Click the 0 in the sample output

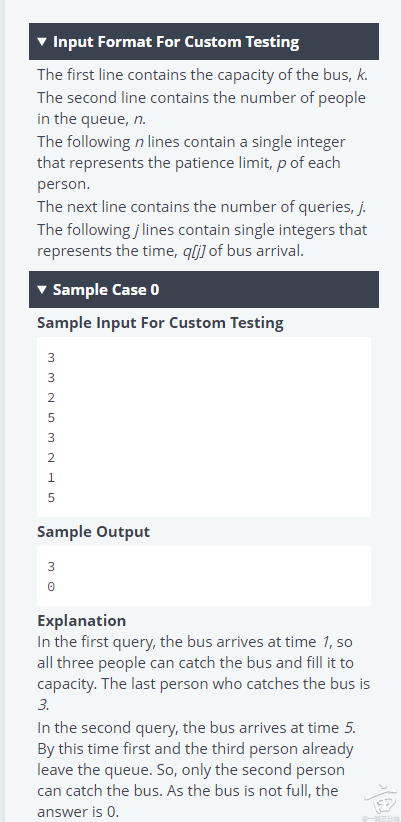coord(51,587)
